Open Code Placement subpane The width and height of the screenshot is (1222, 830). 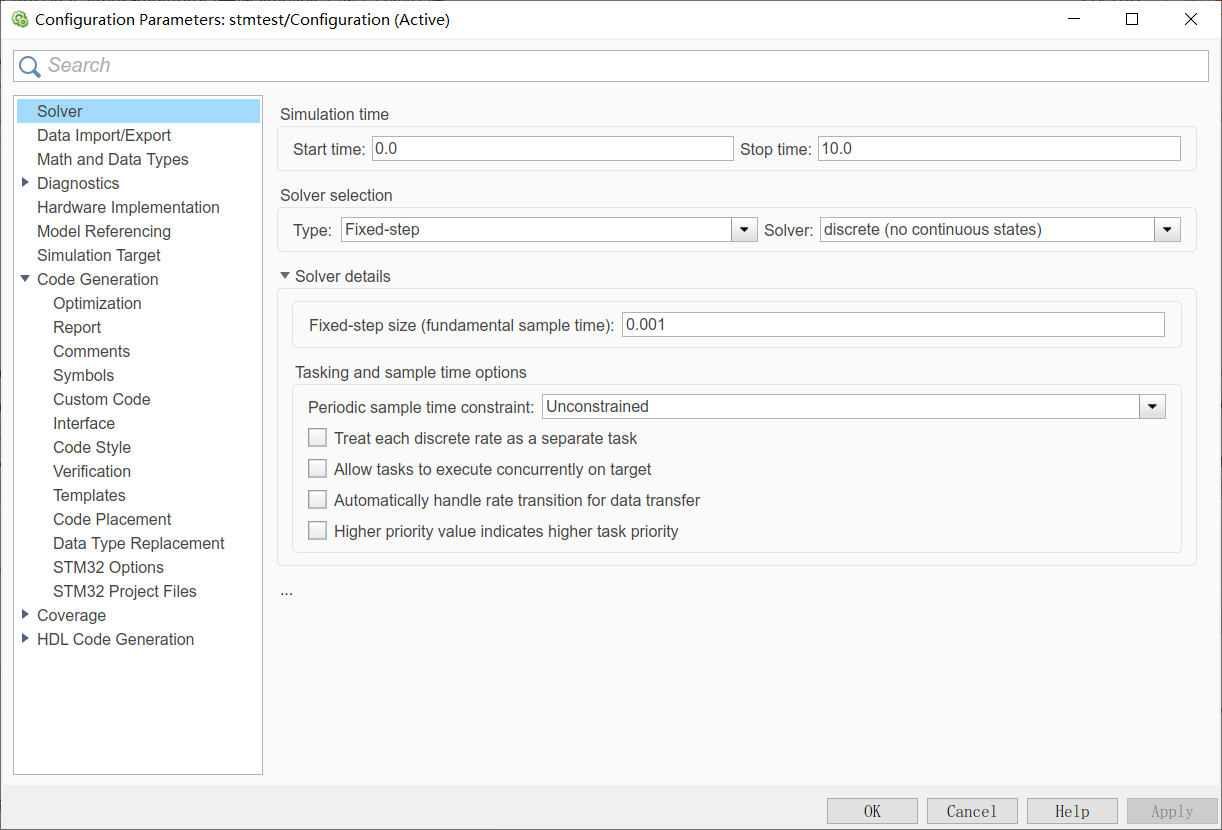coord(112,519)
